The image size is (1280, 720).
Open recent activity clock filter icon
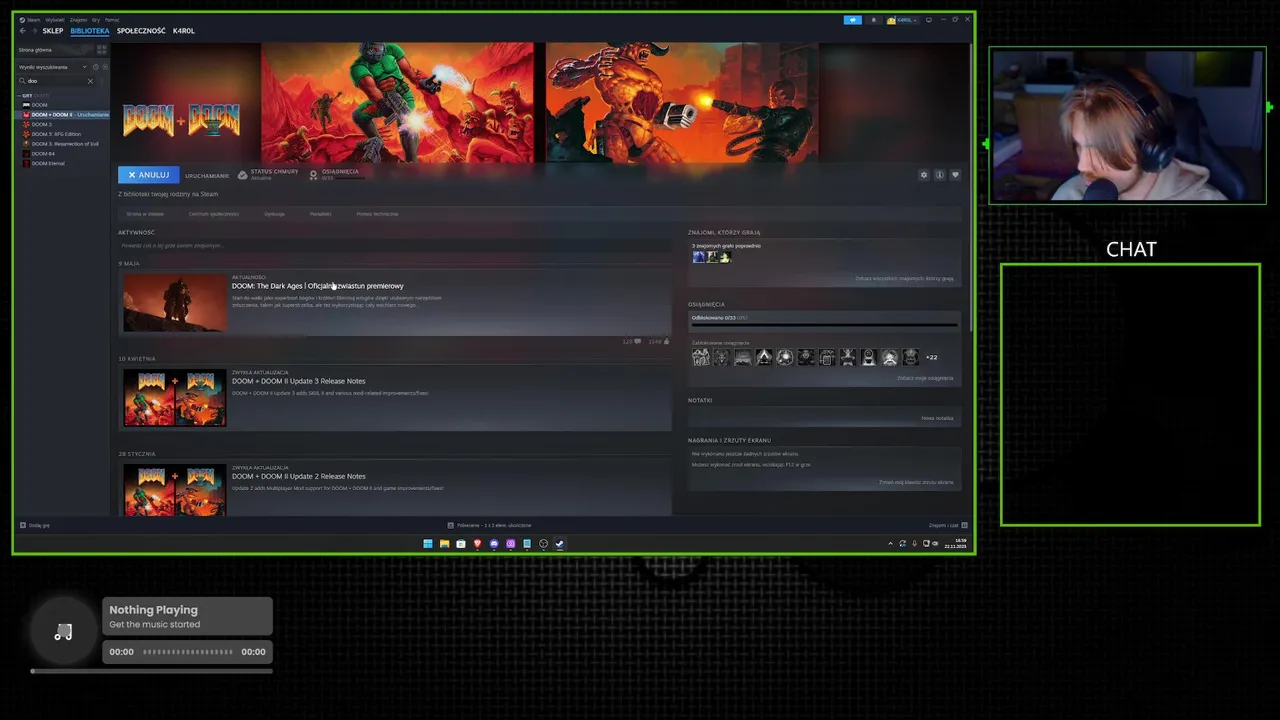point(96,67)
